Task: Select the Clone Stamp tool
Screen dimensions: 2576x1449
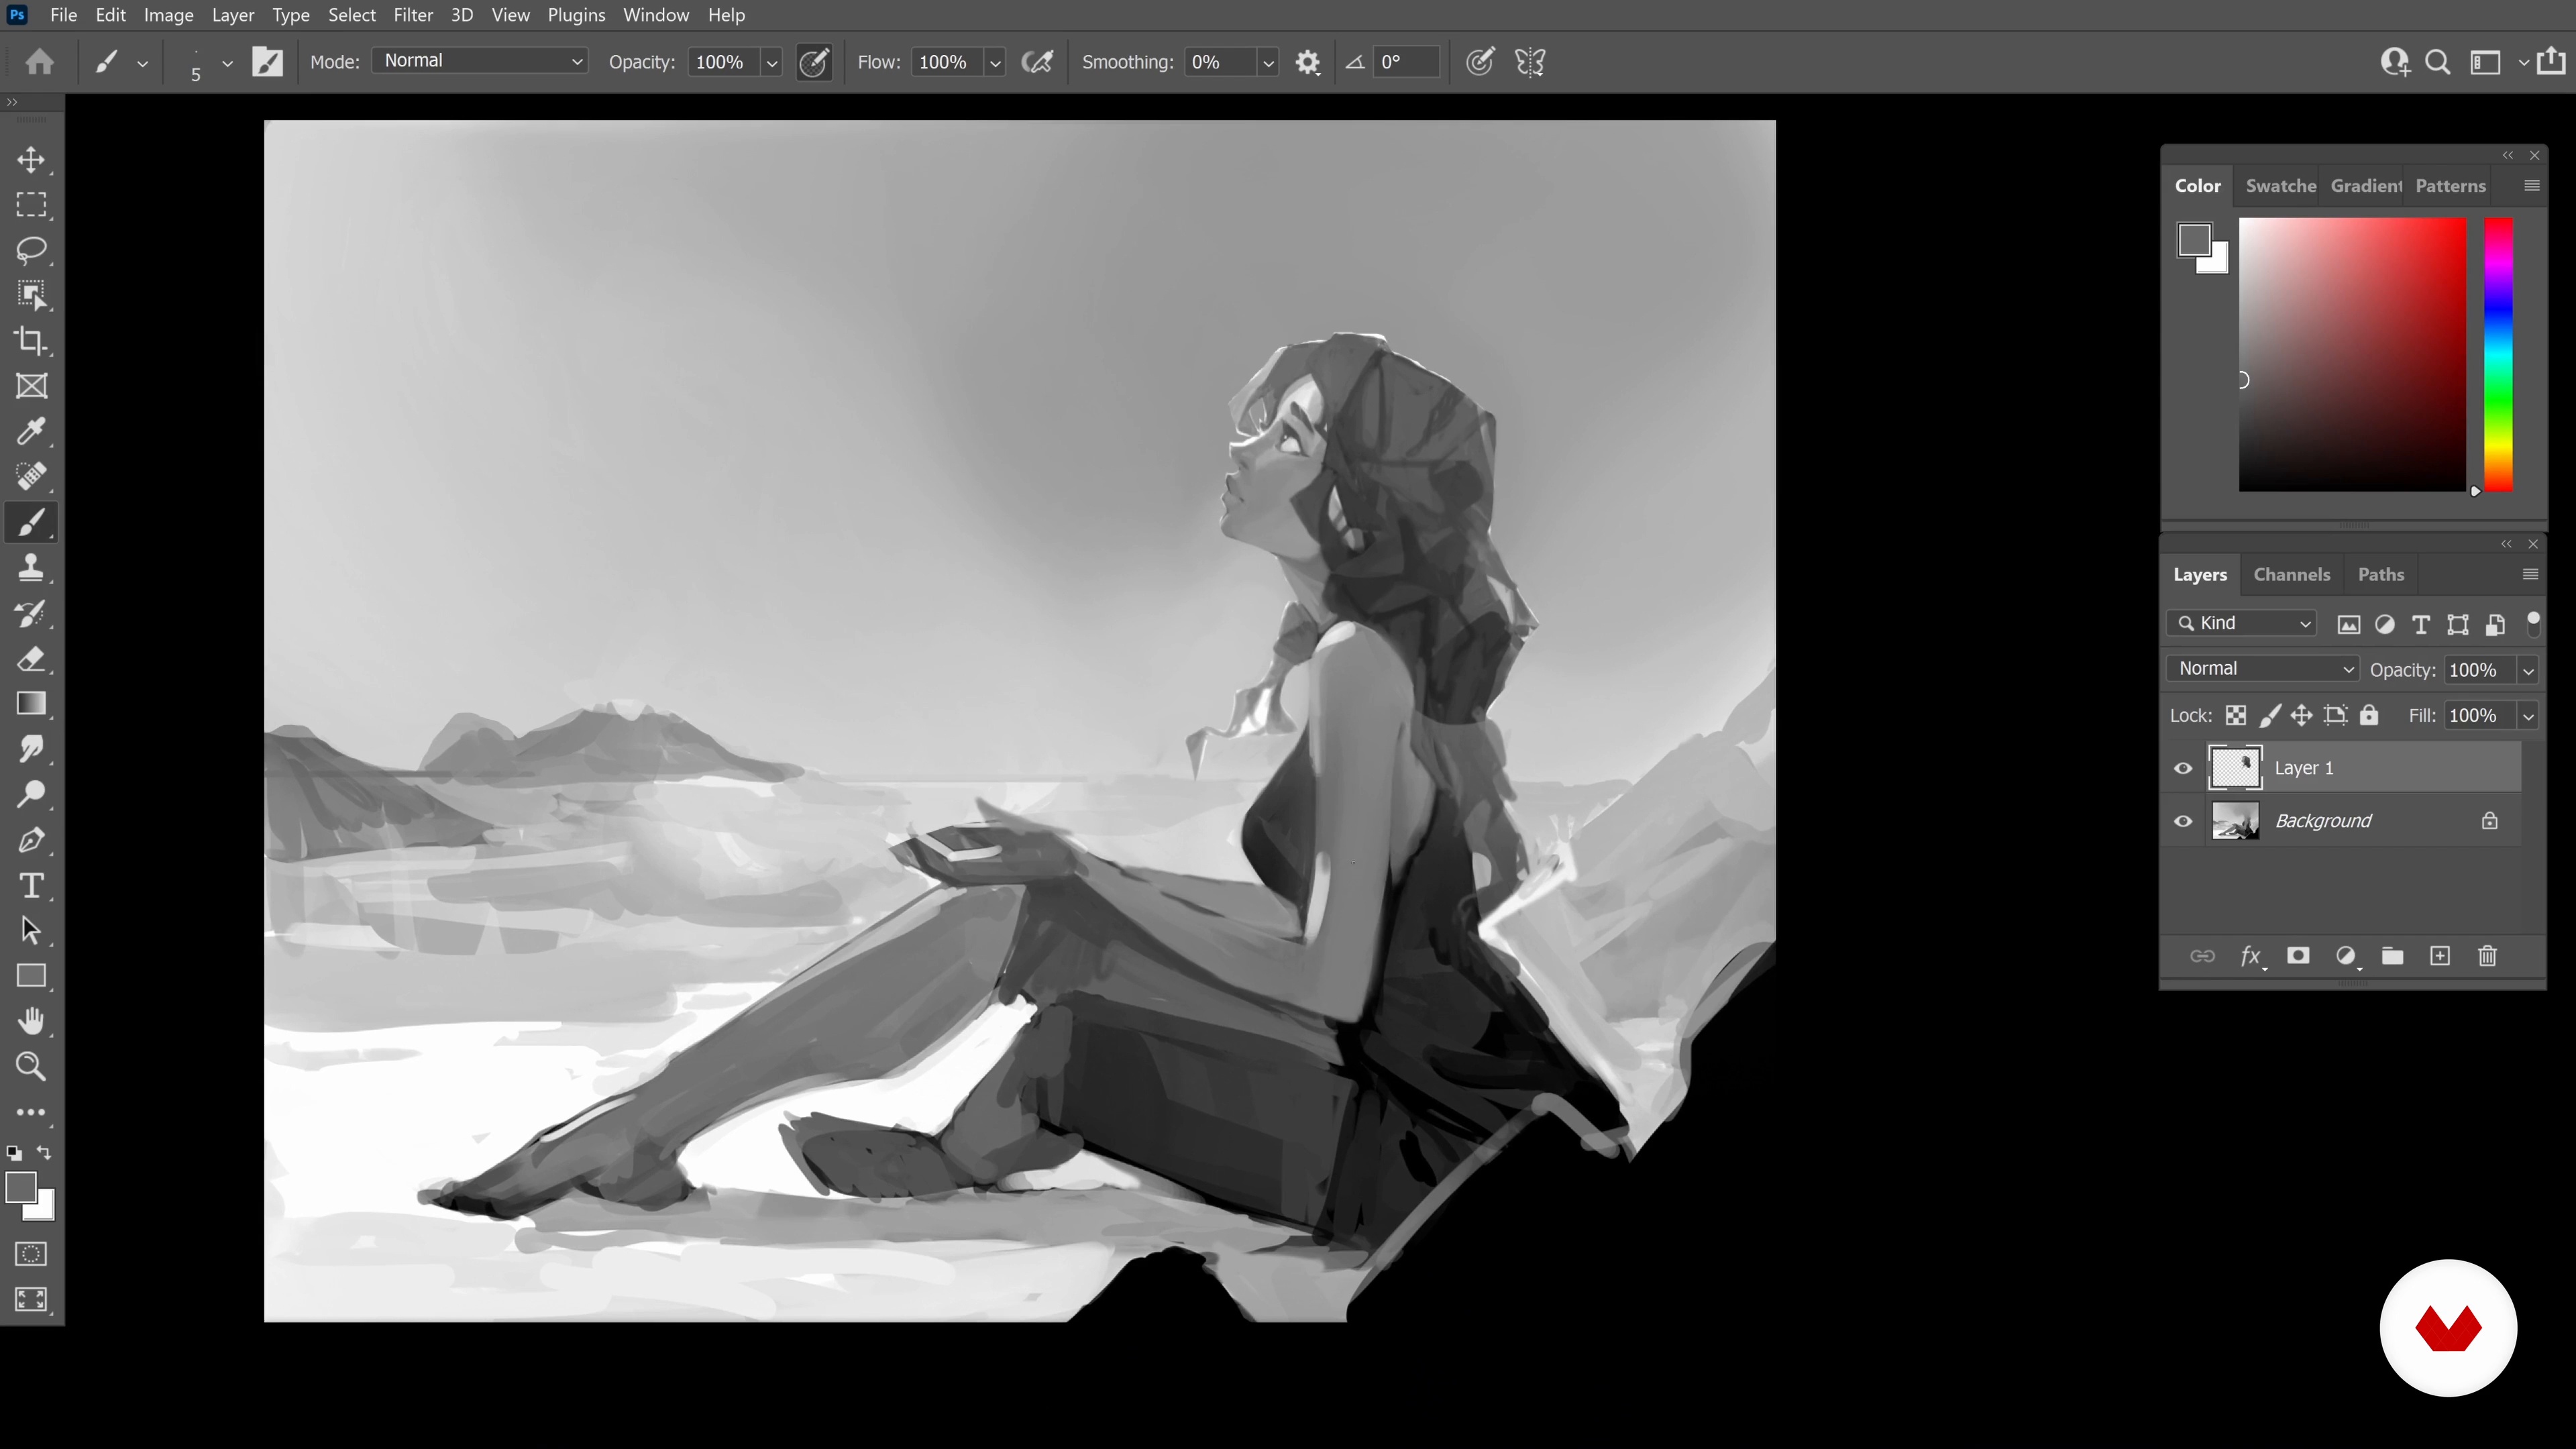Action: (x=31, y=568)
